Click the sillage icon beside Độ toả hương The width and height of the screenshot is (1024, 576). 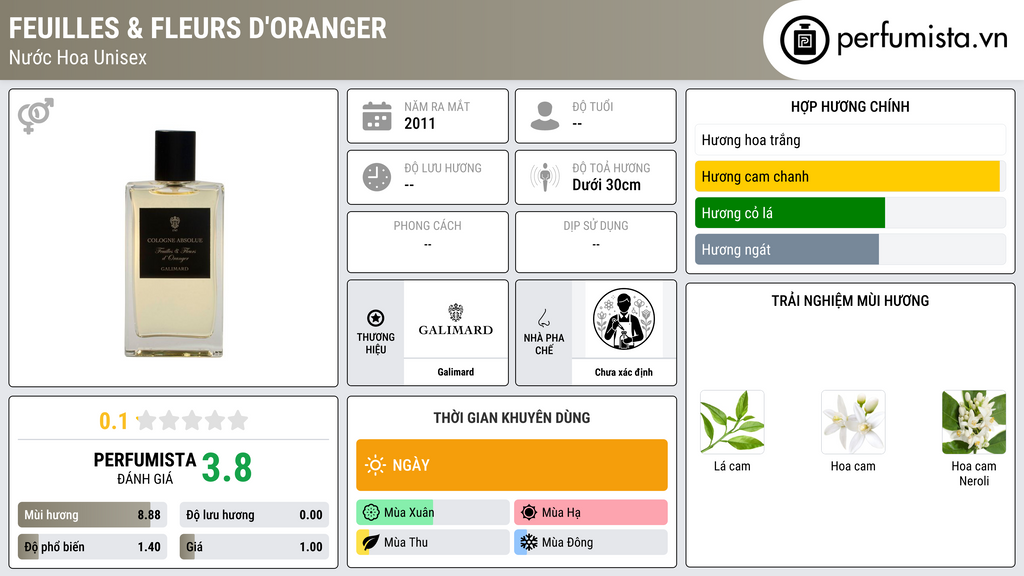(x=545, y=177)
